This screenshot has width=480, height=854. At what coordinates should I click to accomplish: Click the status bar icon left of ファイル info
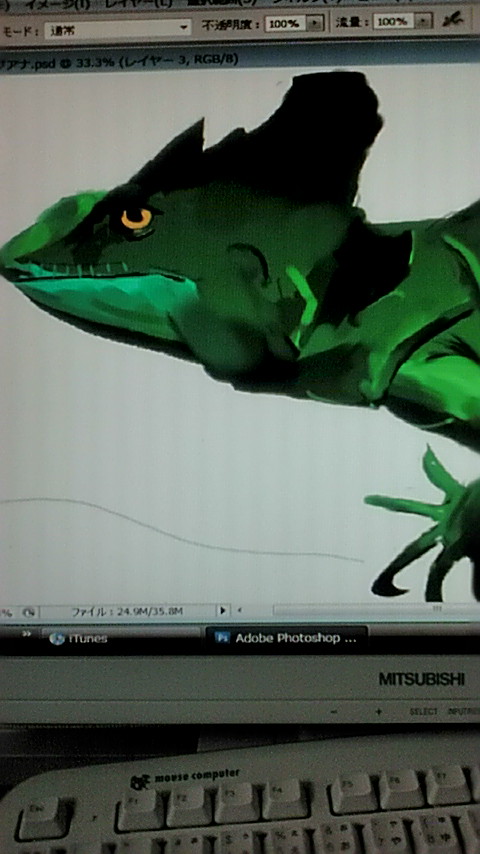point(29,612)
